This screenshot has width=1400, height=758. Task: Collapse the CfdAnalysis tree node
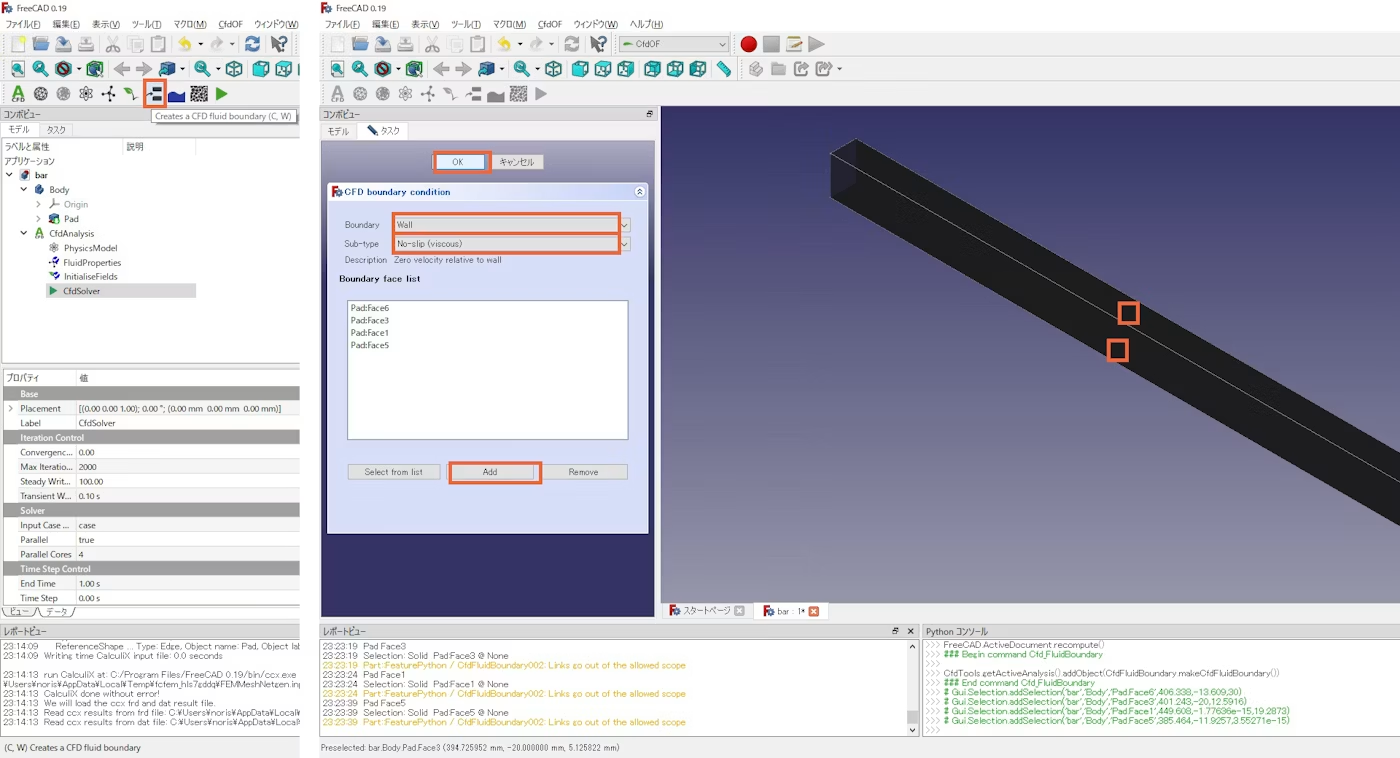(24, 233)
